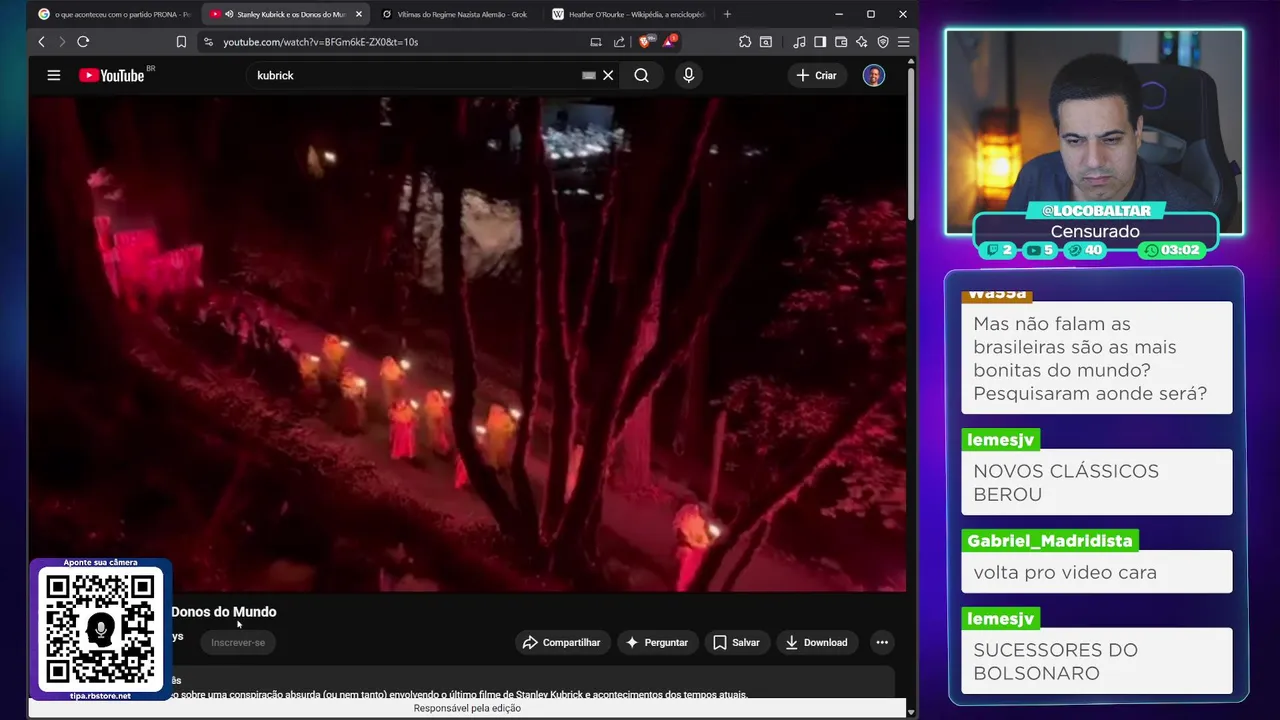Click the music note icon in the browser toolbar
Screen dimensions: 1280x720
[799, 42]
